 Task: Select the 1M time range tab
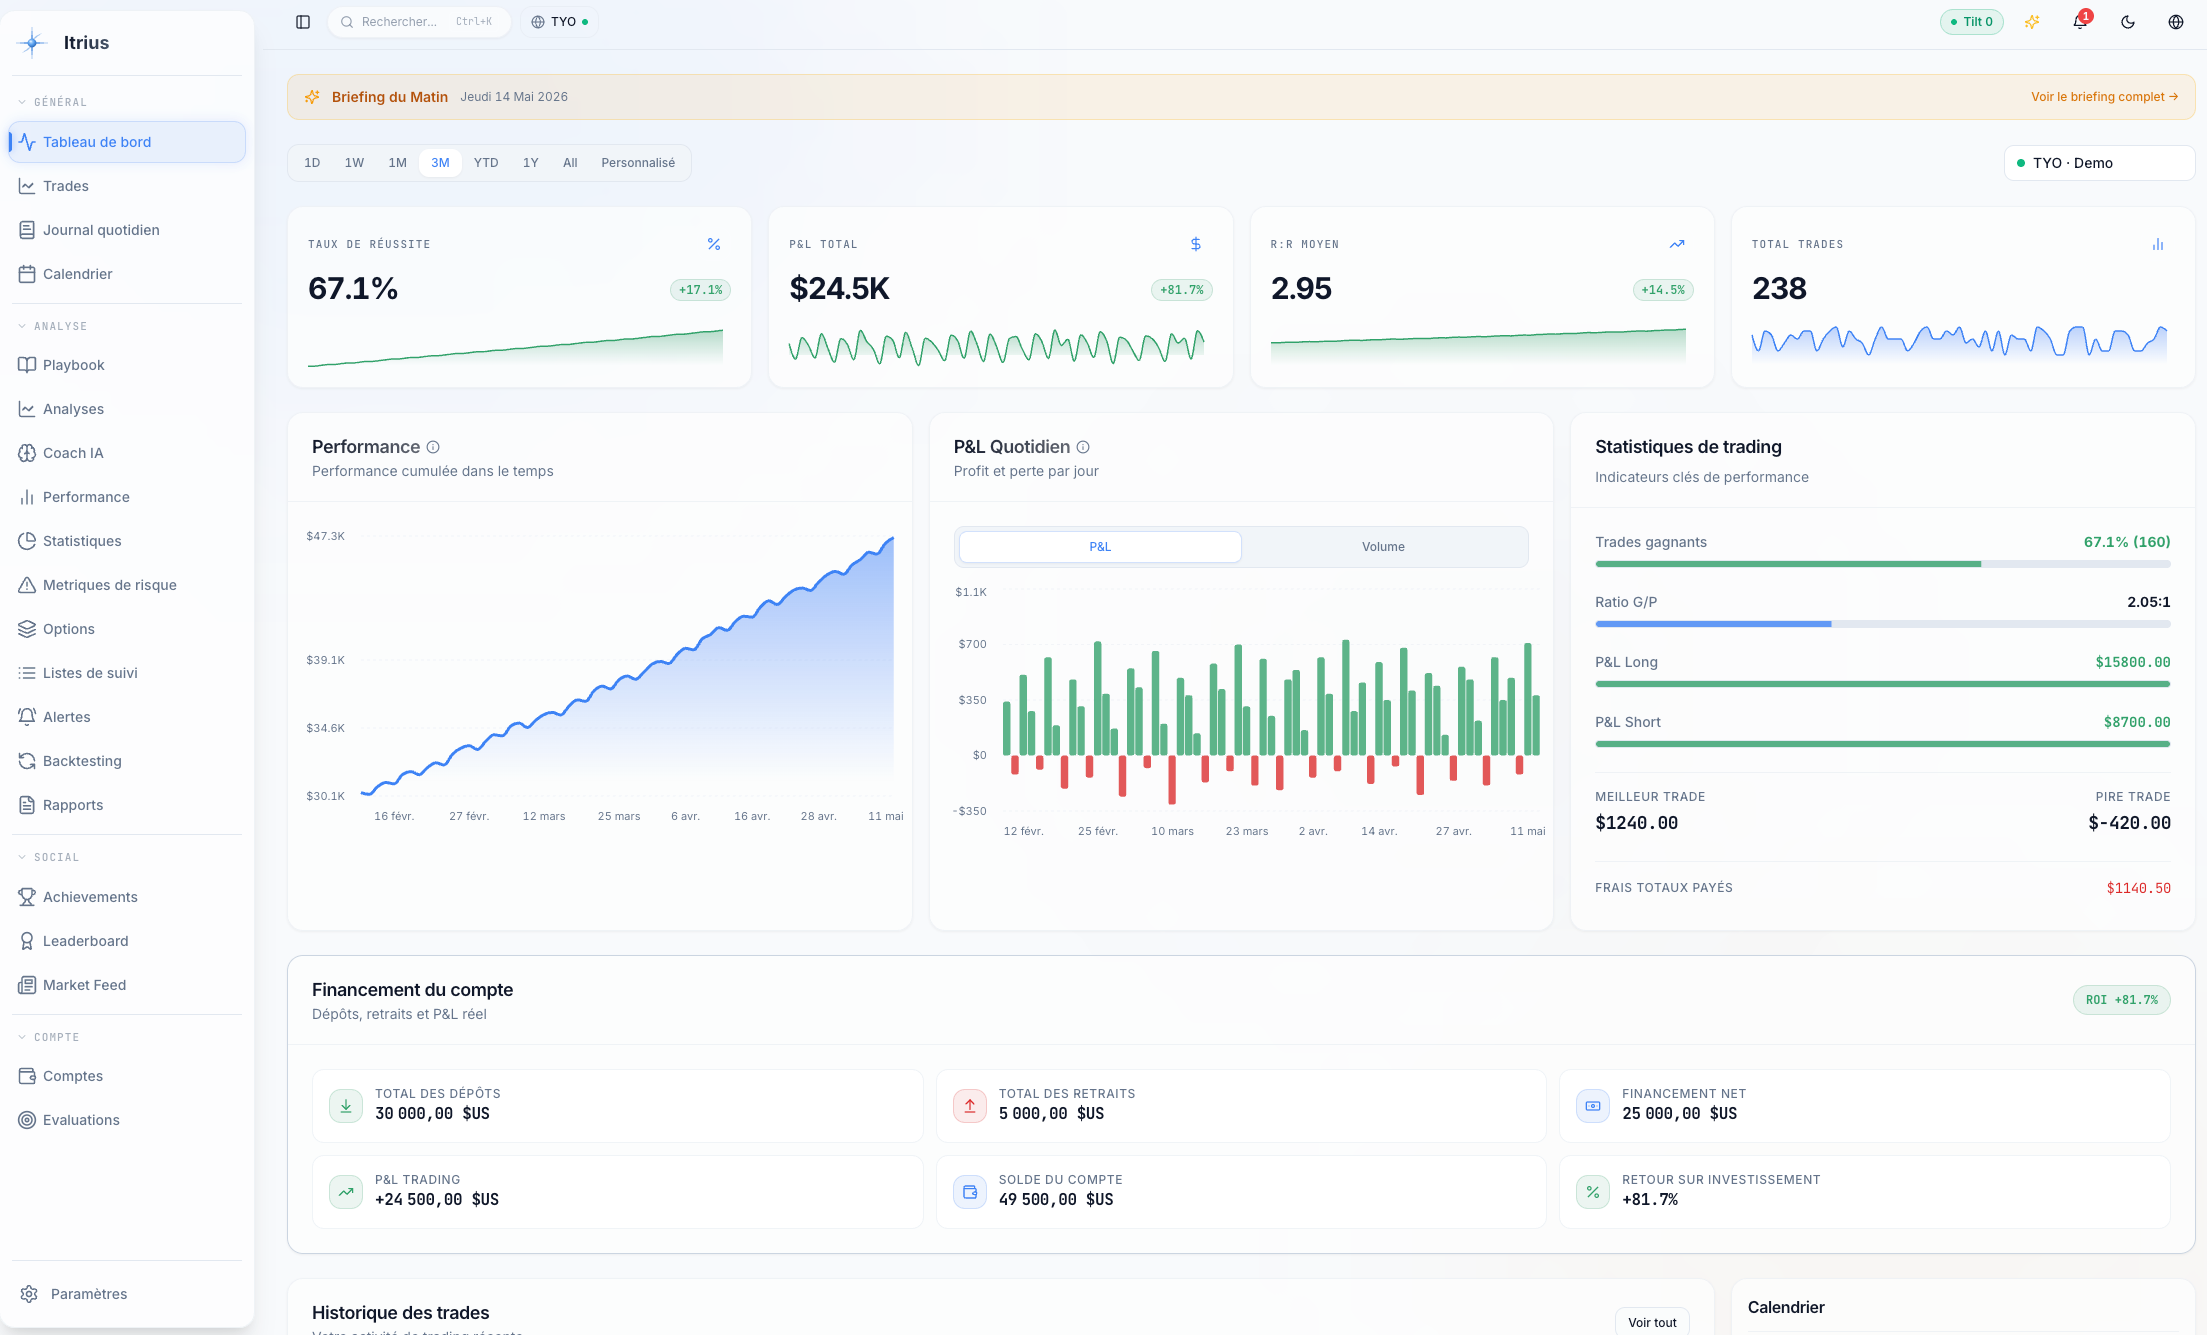click(397, 163)
